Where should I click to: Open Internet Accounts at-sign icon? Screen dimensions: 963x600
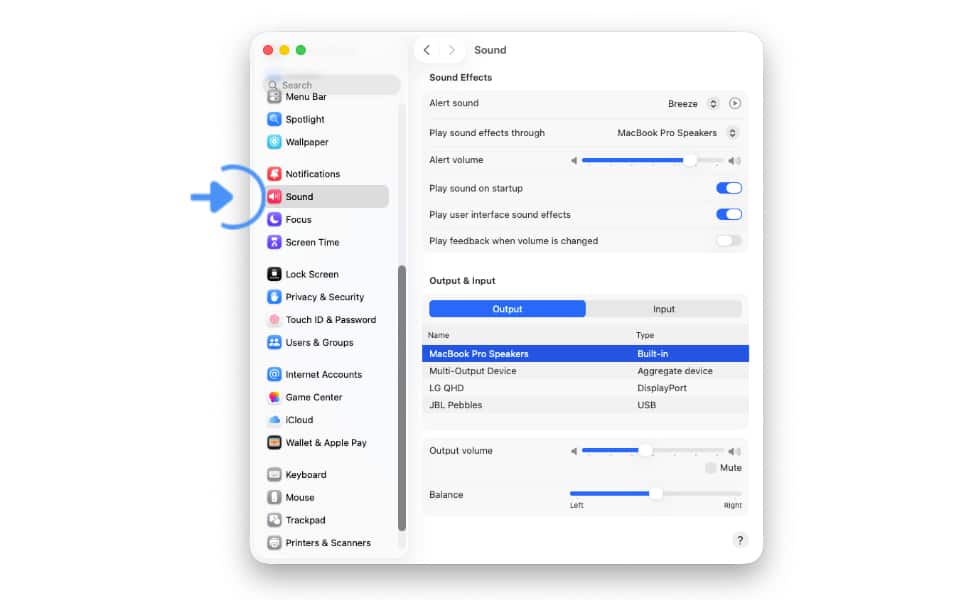274,374
